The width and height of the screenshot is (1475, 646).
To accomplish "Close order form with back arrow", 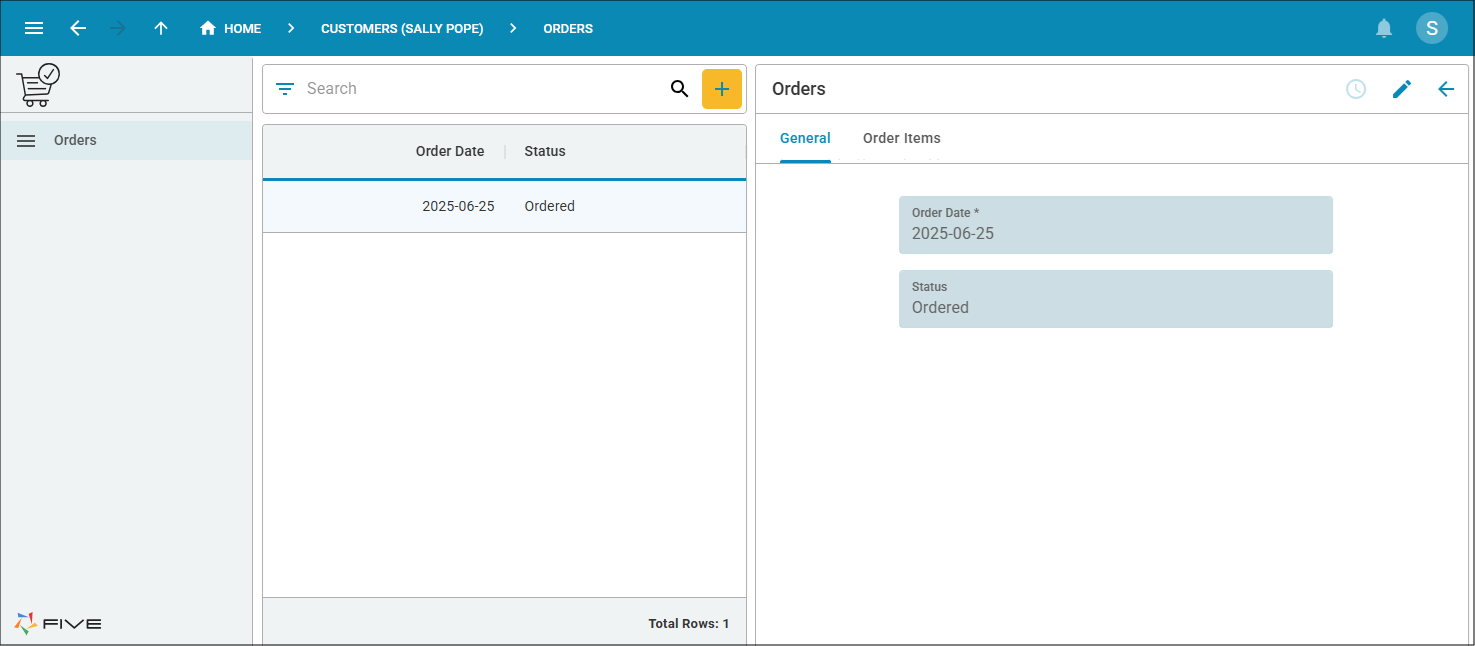I will coord(1445,89).
